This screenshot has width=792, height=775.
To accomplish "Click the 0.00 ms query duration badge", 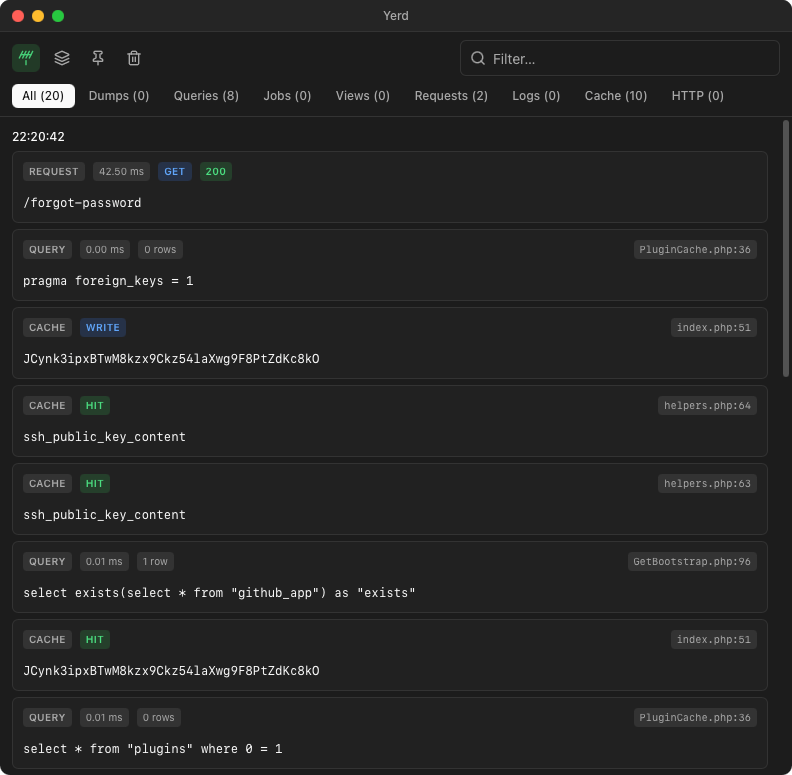I will point(105,250).
